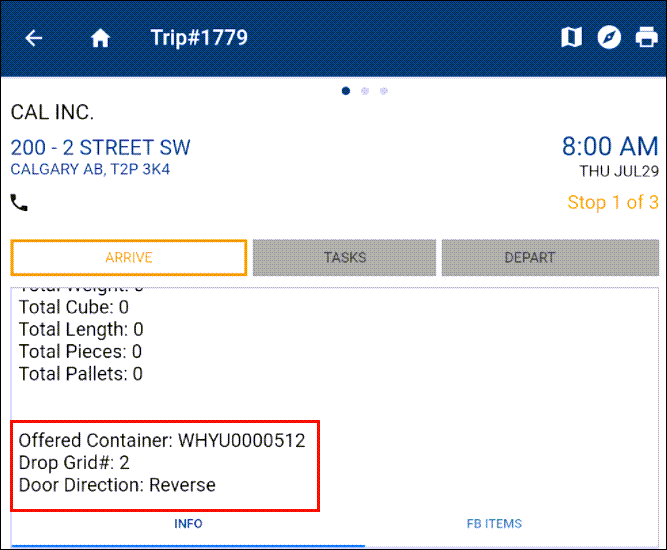
Task: Select the CALGARY AB, T2P 3K4 line
Action: 90,169
